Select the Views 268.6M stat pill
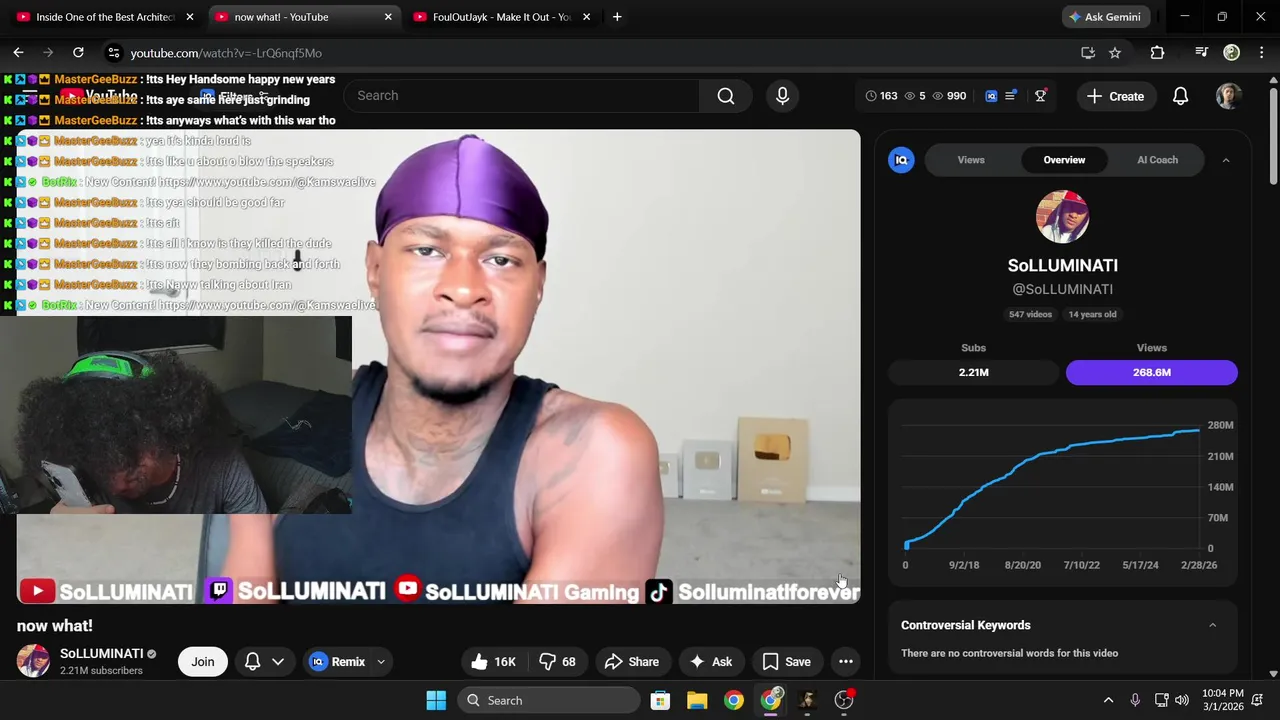 (1151, 372)
